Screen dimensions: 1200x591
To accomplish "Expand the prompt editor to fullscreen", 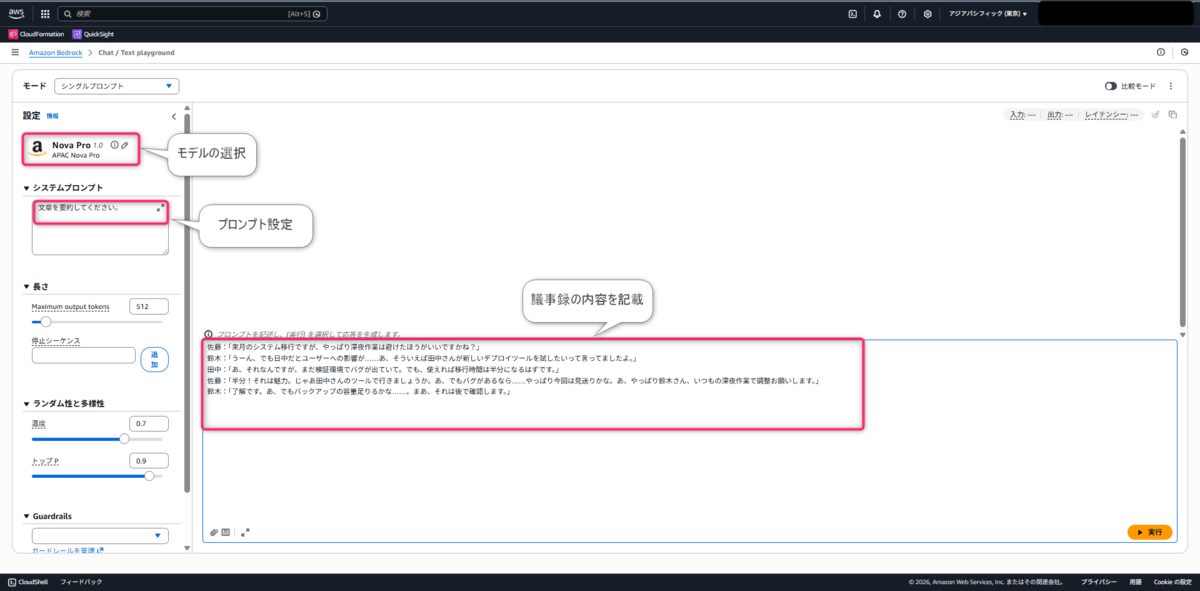I will click(245, 532).
